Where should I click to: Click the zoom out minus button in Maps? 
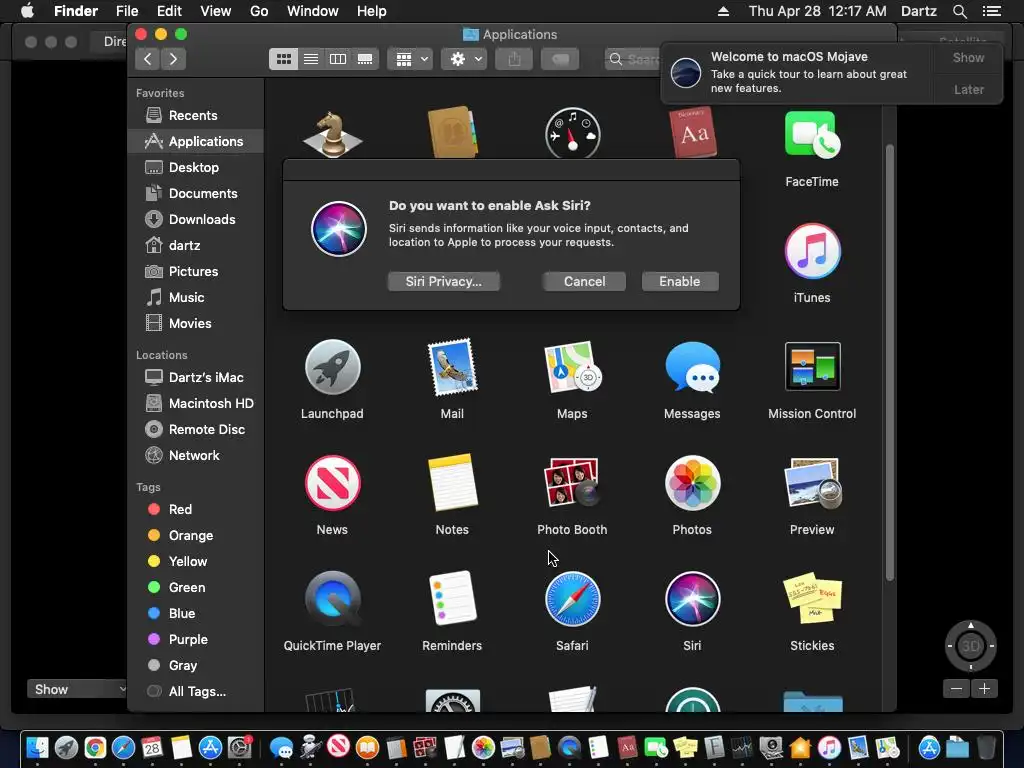[957, 688]
